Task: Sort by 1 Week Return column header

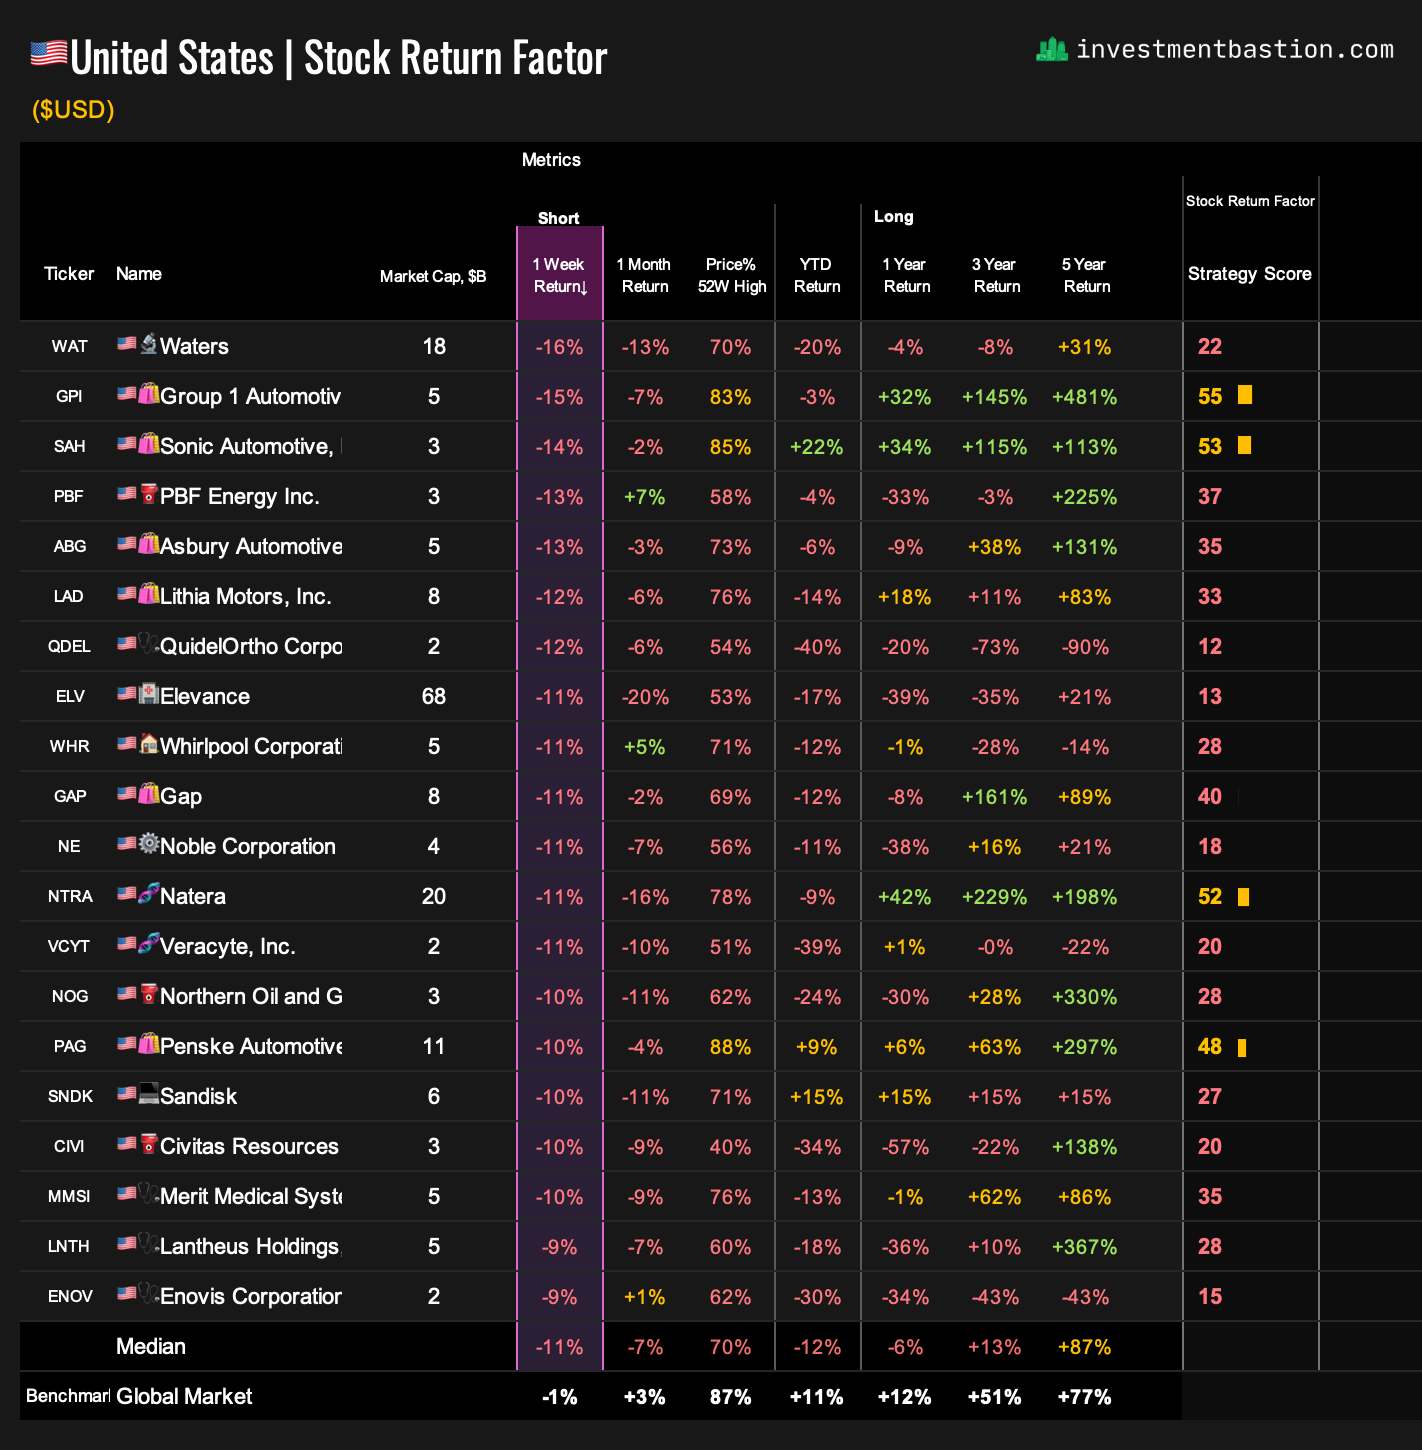Action: click(x=559, y=275)
